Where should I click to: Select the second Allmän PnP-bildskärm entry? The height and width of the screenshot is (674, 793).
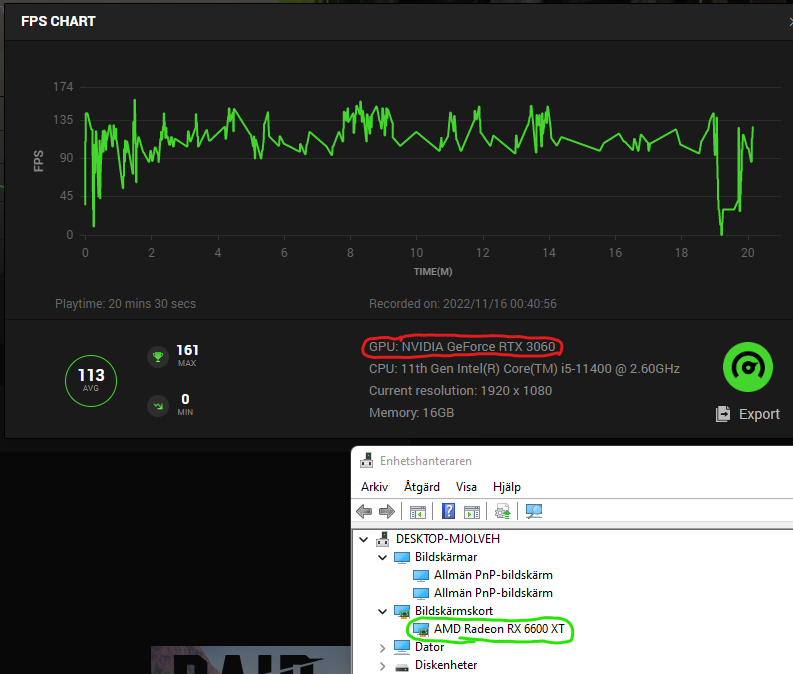pos(493,593)
